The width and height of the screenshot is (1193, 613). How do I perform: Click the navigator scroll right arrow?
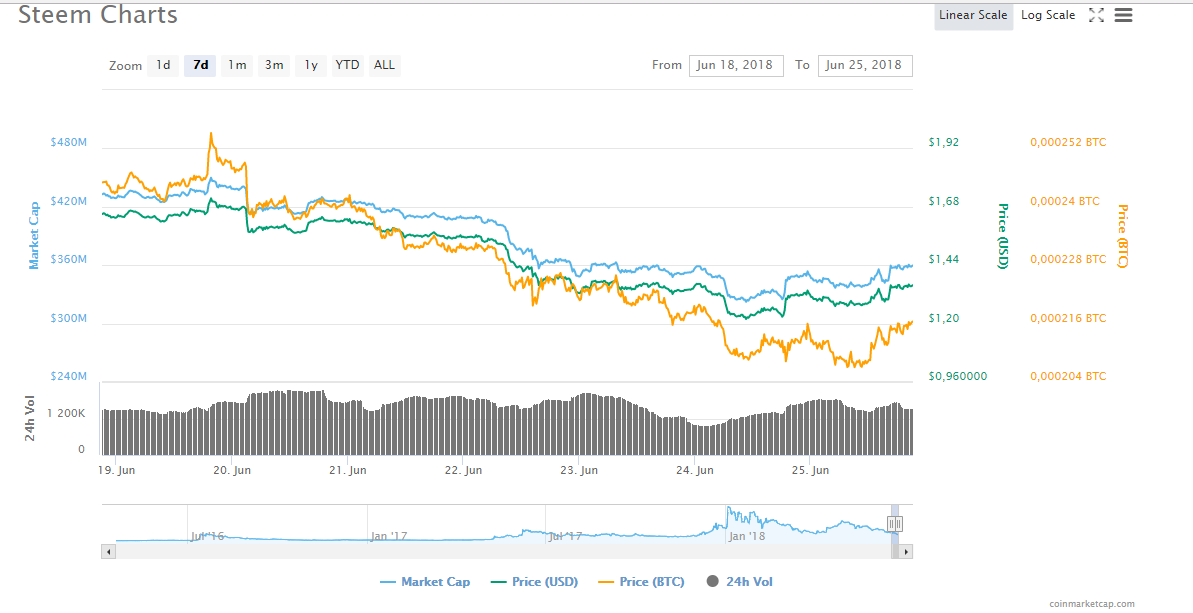905,552
